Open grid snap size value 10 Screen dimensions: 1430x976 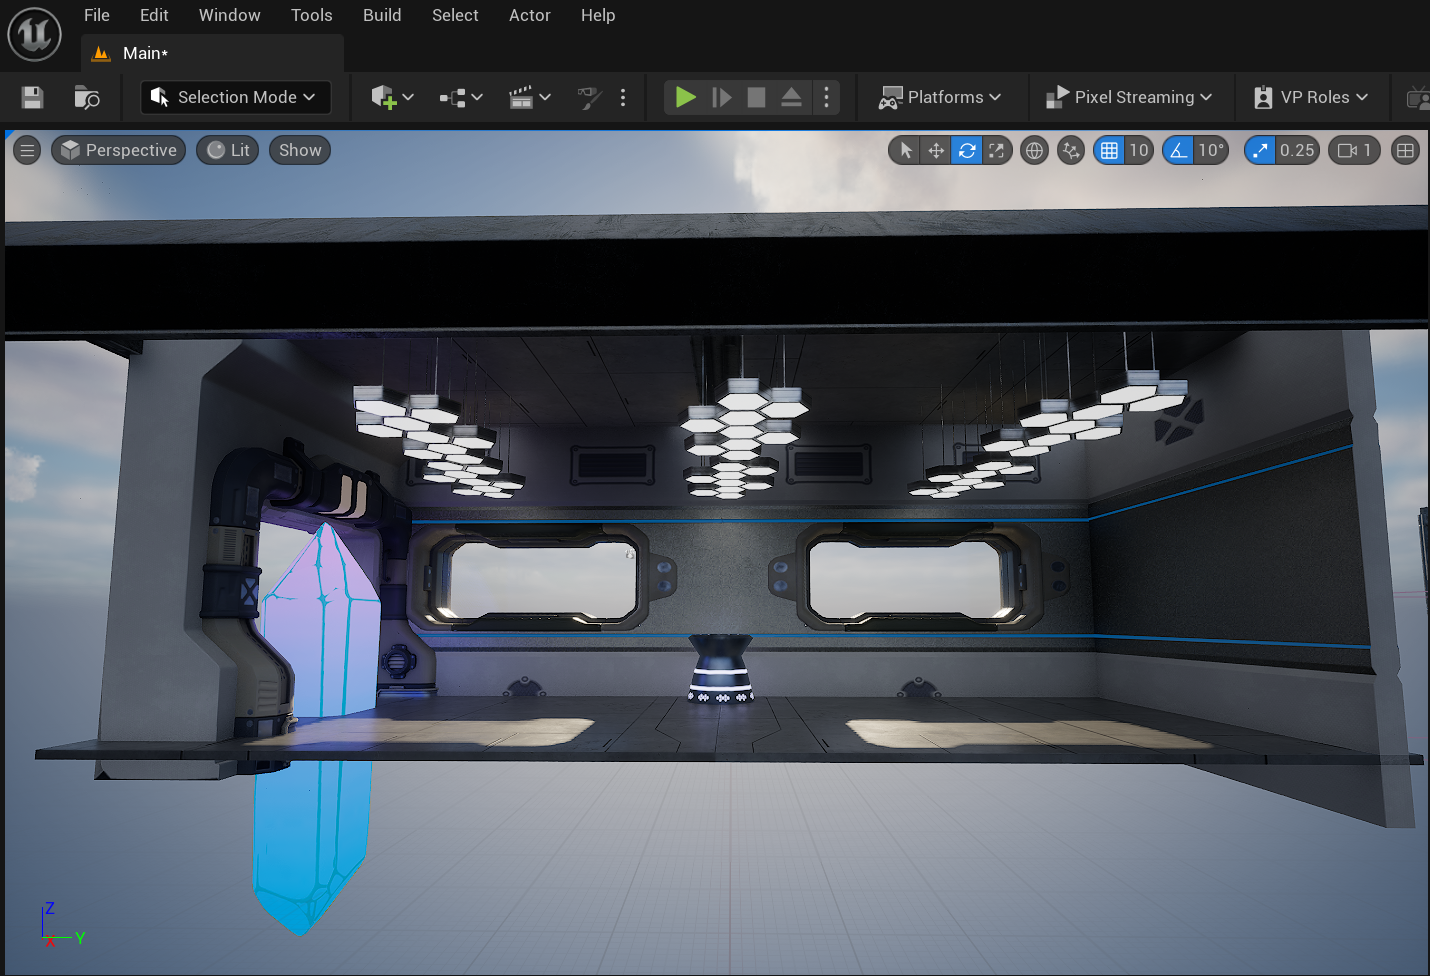point(1139,150)
